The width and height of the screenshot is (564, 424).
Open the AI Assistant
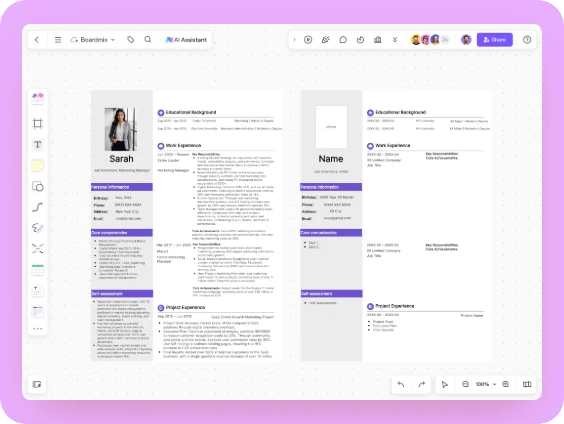coord(186,40)
